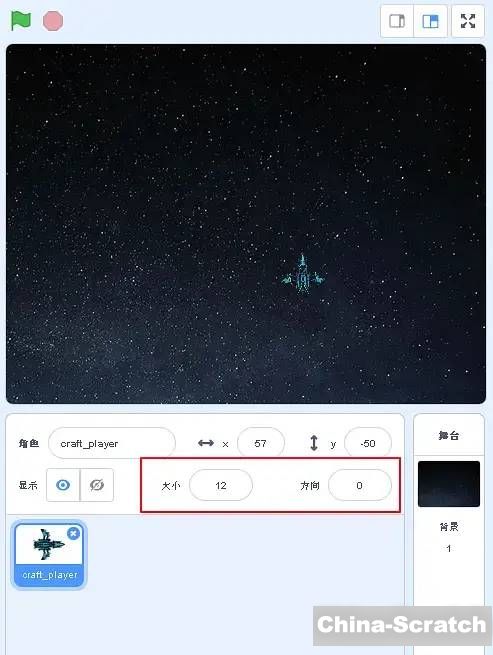
Task: Click the green flag to start
Action: (x=20, y=20)
